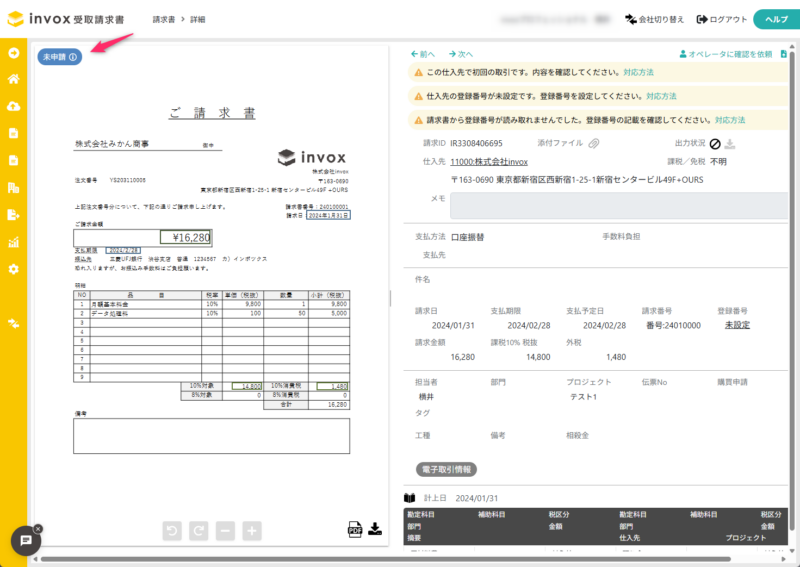Image resolution: width=800 pixels, height=567 pixels.
Task: Click 詳細 breadcrumb
Action: (x=198, y=19)
